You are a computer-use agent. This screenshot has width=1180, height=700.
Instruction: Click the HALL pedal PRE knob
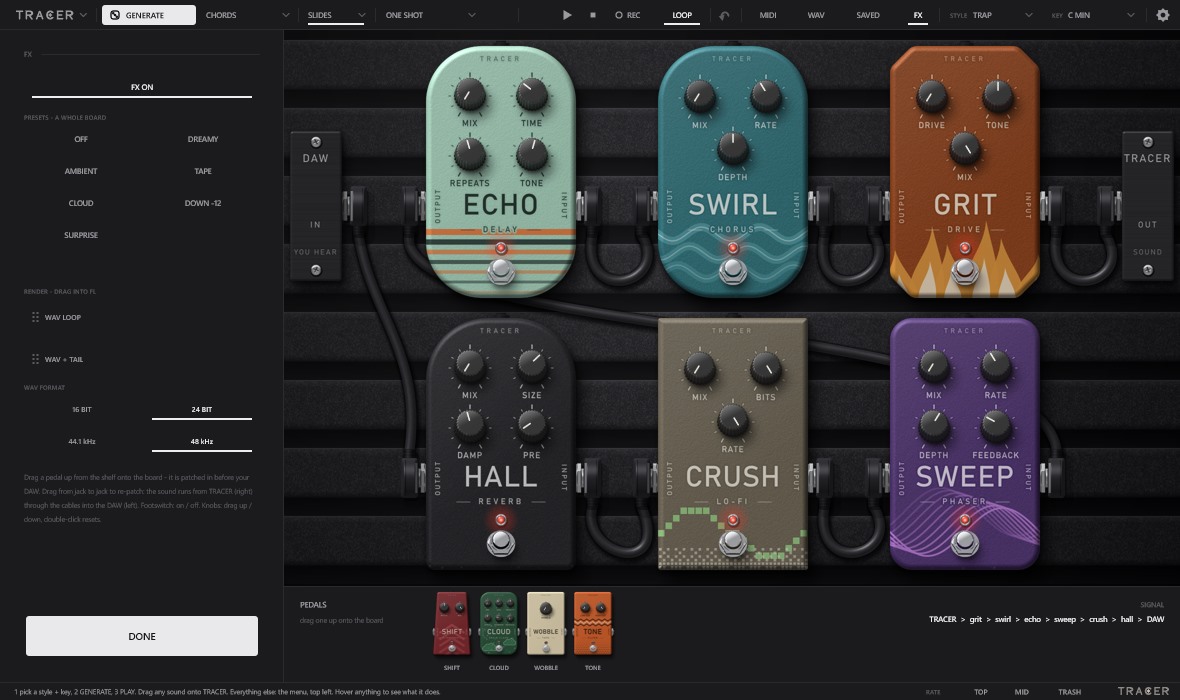click(531, 426)
